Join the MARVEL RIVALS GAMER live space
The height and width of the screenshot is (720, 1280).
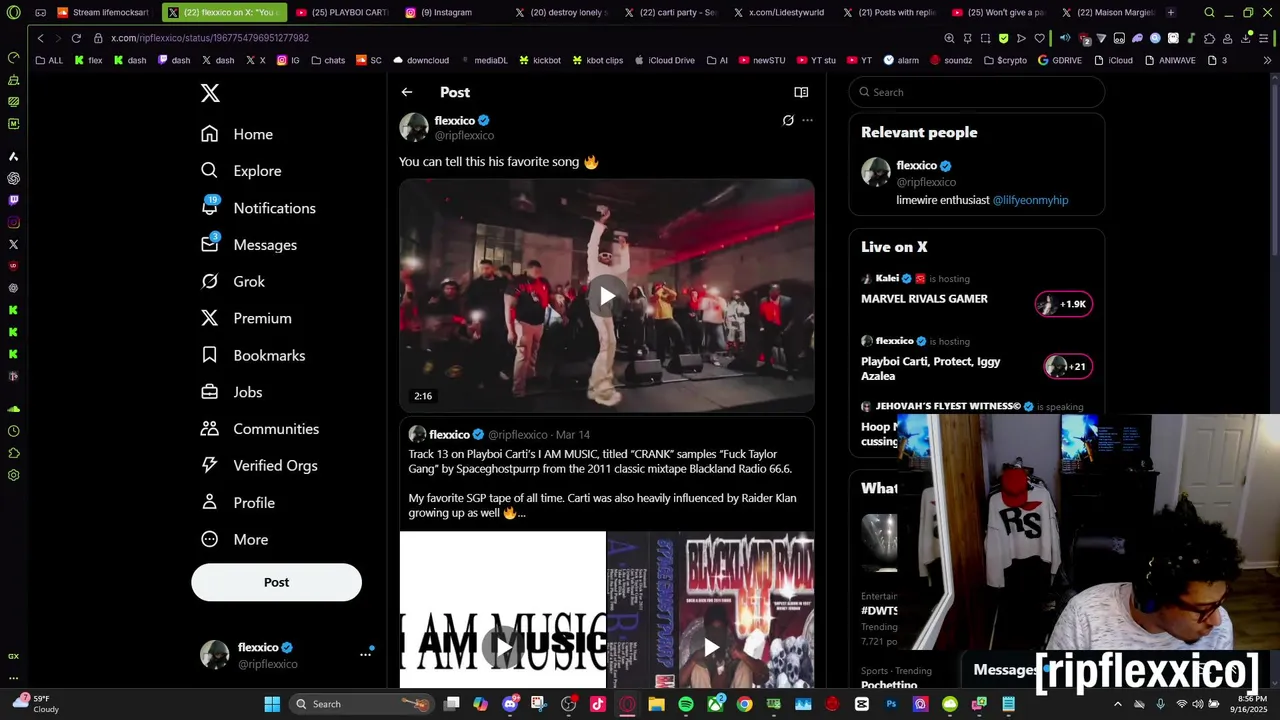click(924, 299)
